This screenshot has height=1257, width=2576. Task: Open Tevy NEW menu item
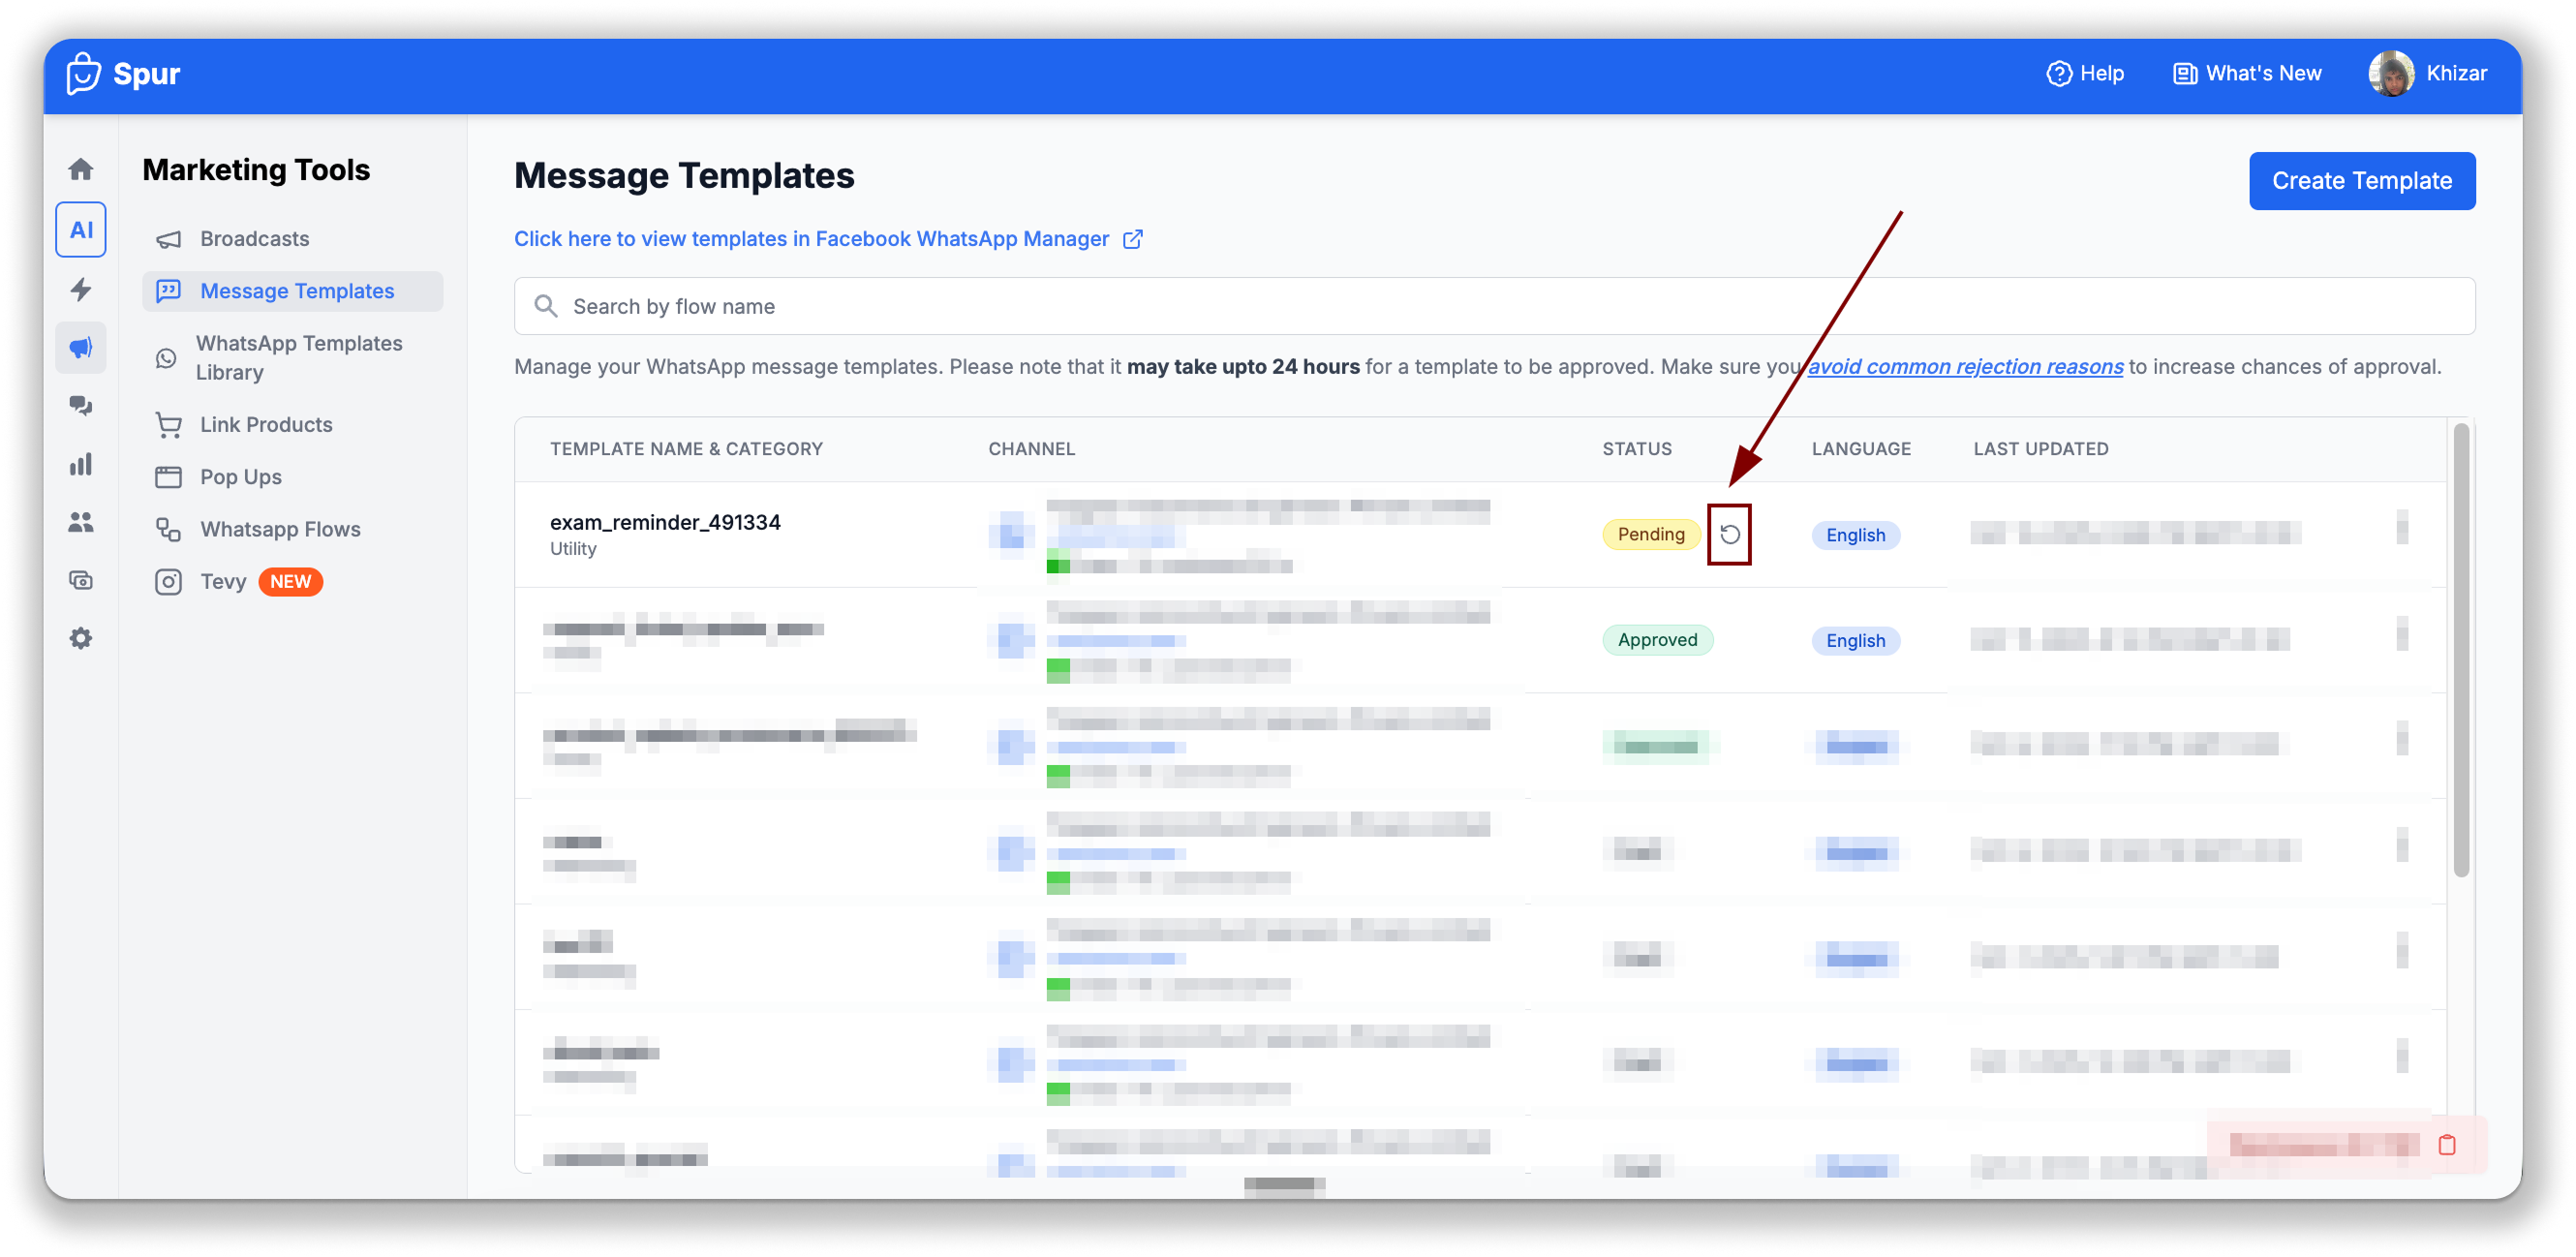click(223, 582)
